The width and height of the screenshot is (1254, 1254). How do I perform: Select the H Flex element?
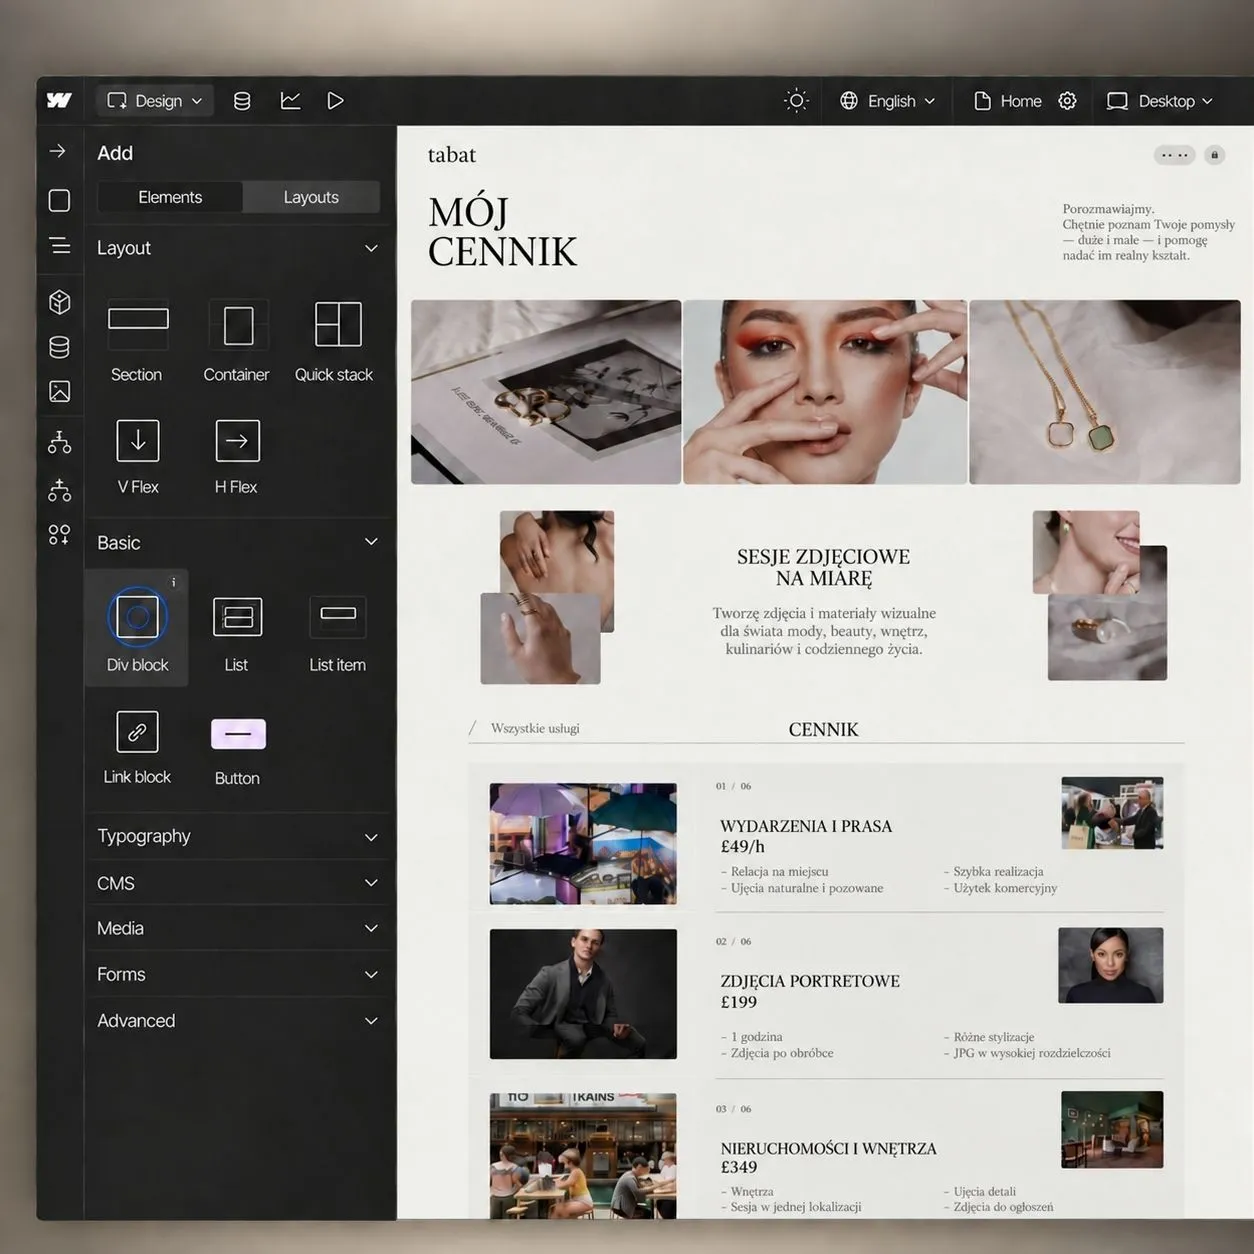pyautogui.click(x=237, y=456)
